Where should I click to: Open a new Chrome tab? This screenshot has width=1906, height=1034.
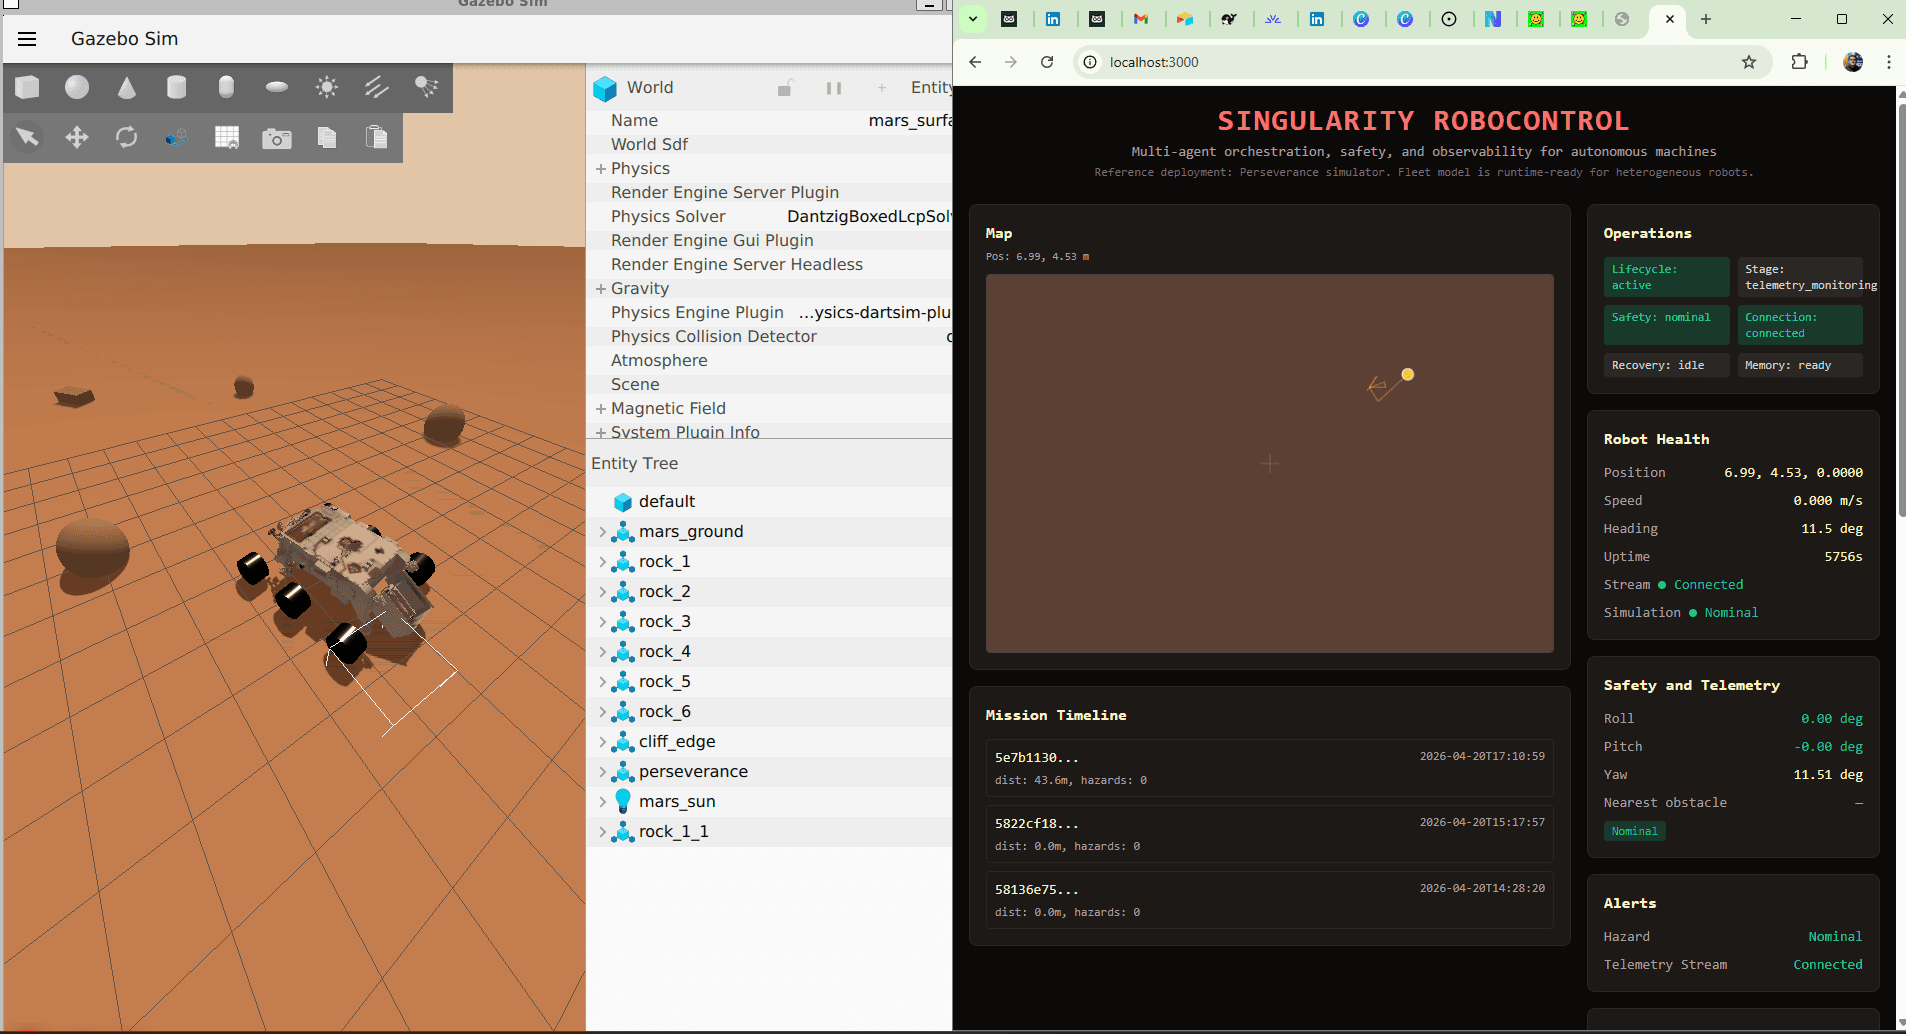pos(1706,19)
